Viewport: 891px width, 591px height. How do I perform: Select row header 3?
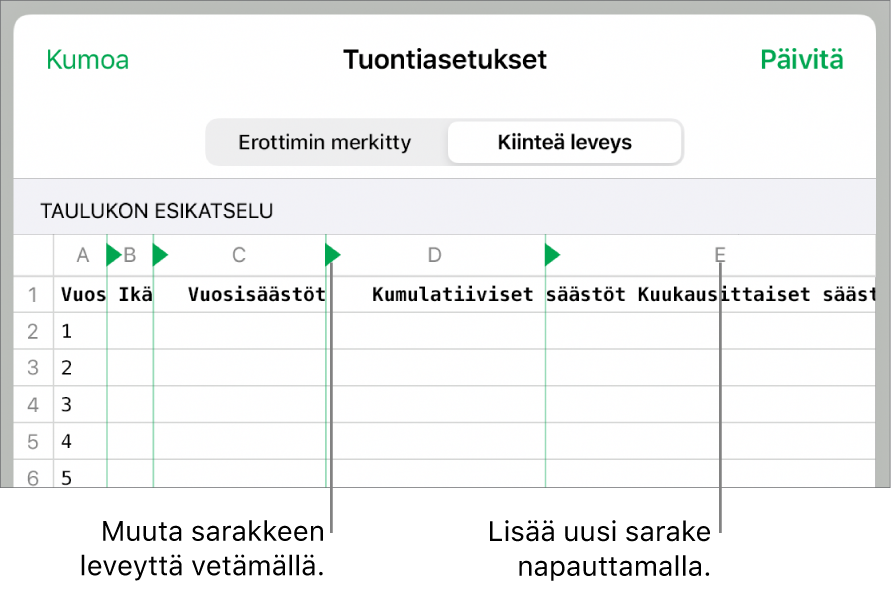(33, 368)
